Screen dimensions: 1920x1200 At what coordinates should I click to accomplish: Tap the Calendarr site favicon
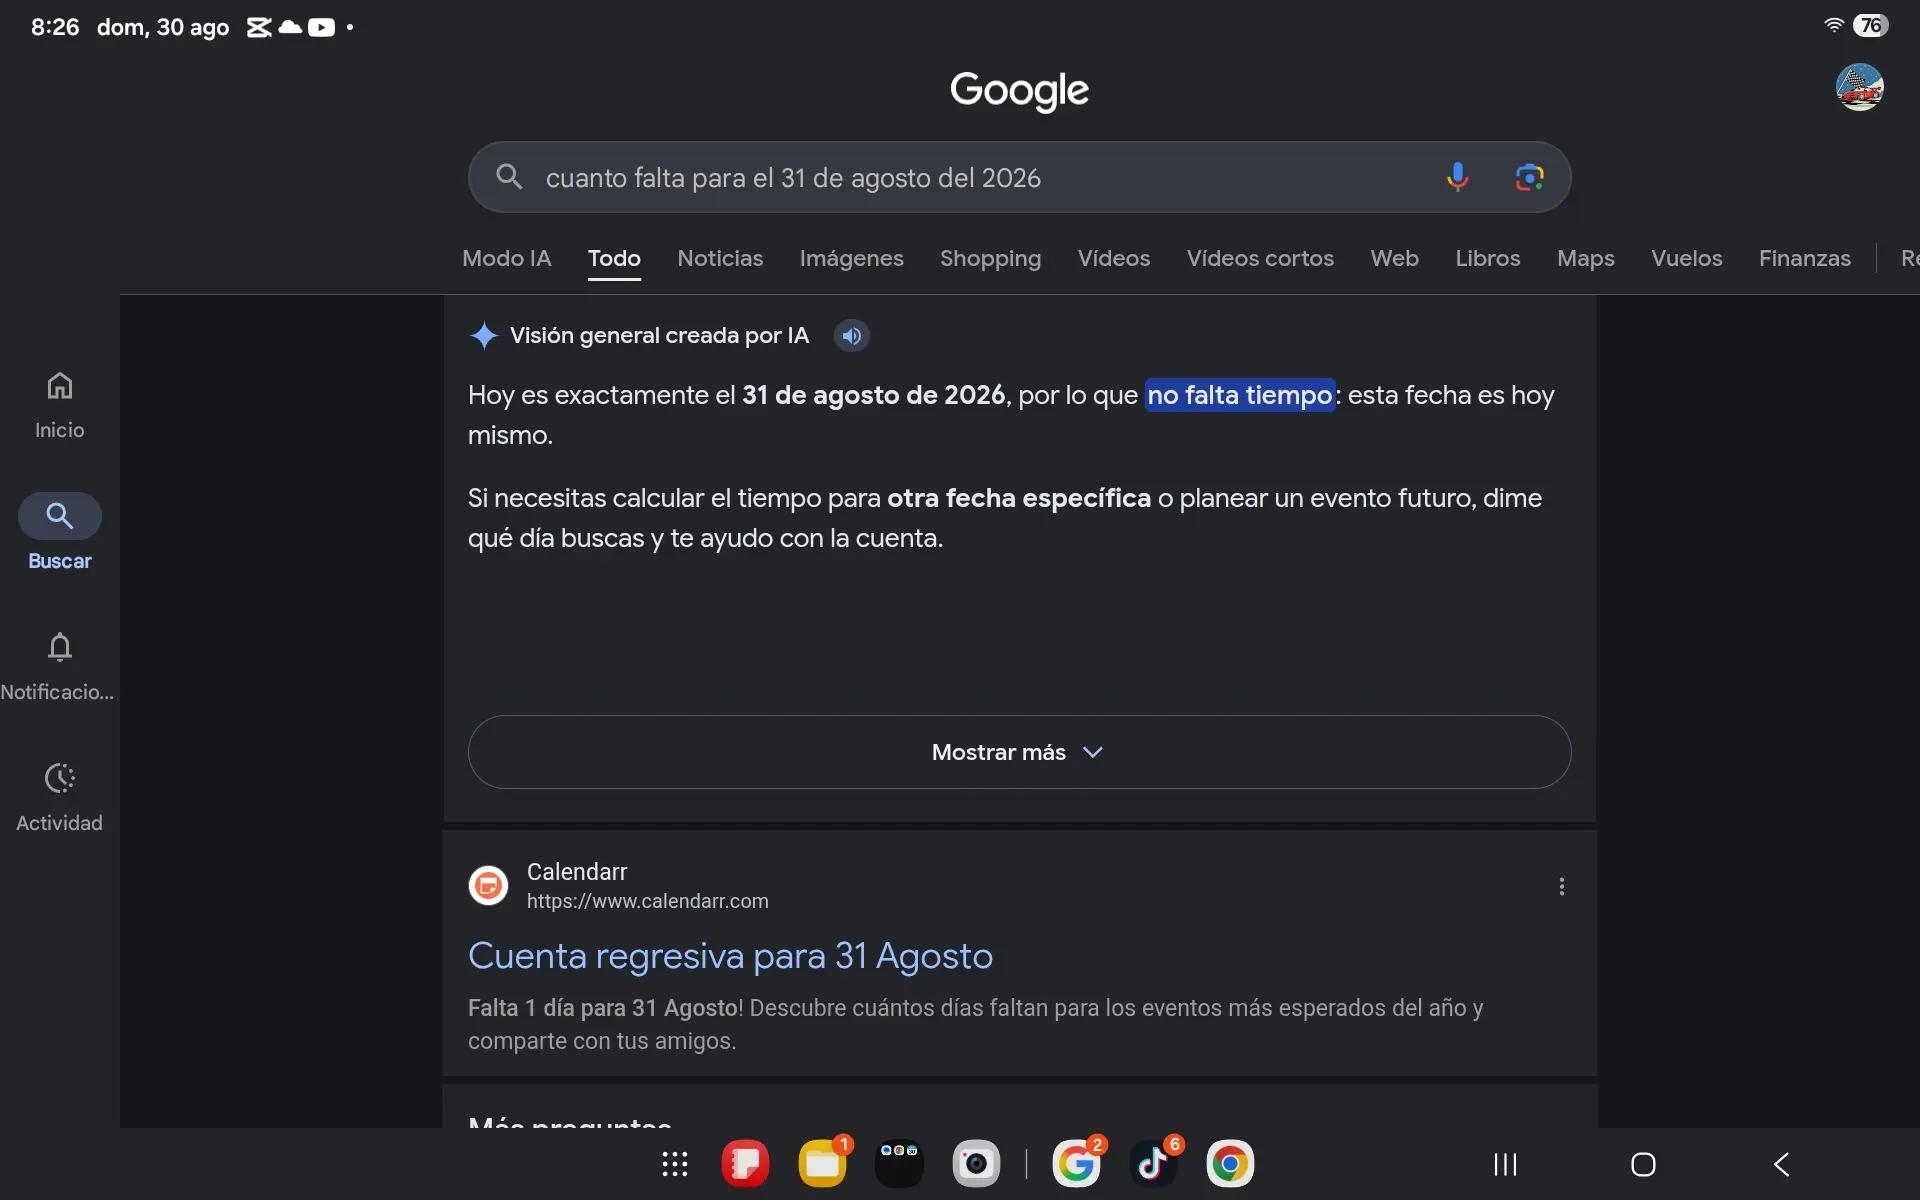tap(488, 886)
